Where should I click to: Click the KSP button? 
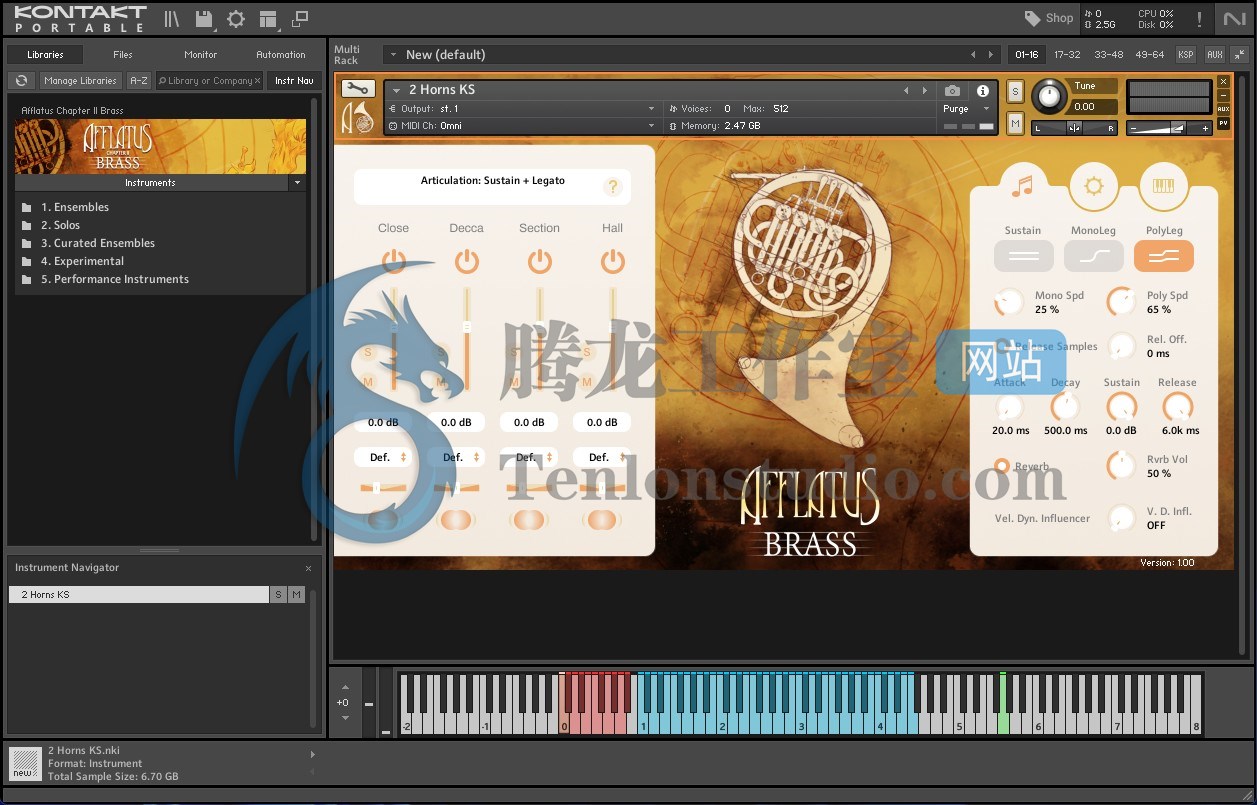coord(1186,55)
